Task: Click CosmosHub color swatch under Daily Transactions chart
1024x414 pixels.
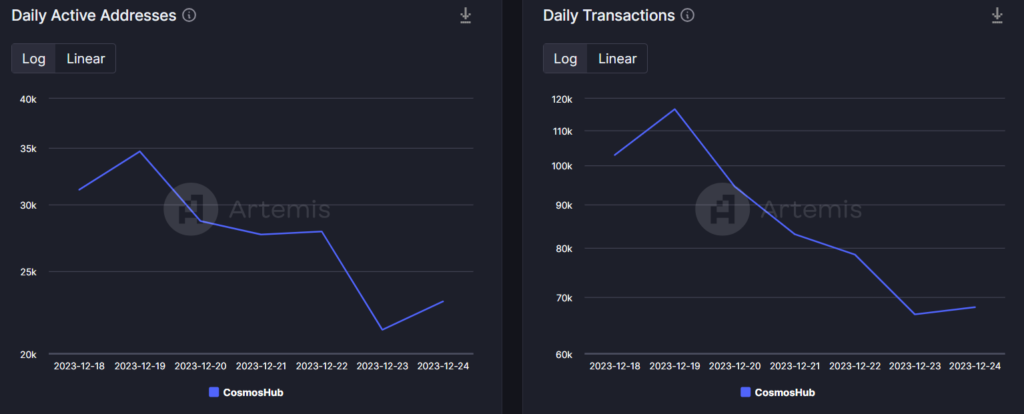Action: [x=746, y=393]
